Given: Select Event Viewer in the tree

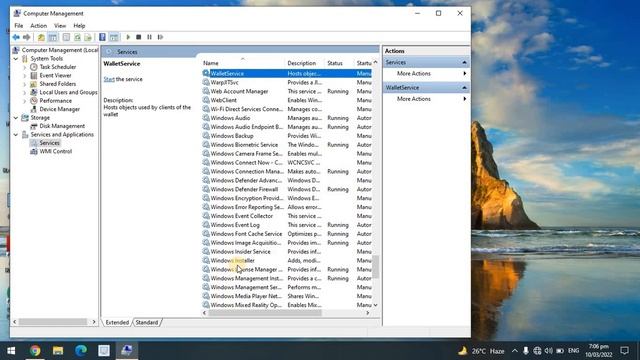Looking at the screenshot, I should pos(56,76).
